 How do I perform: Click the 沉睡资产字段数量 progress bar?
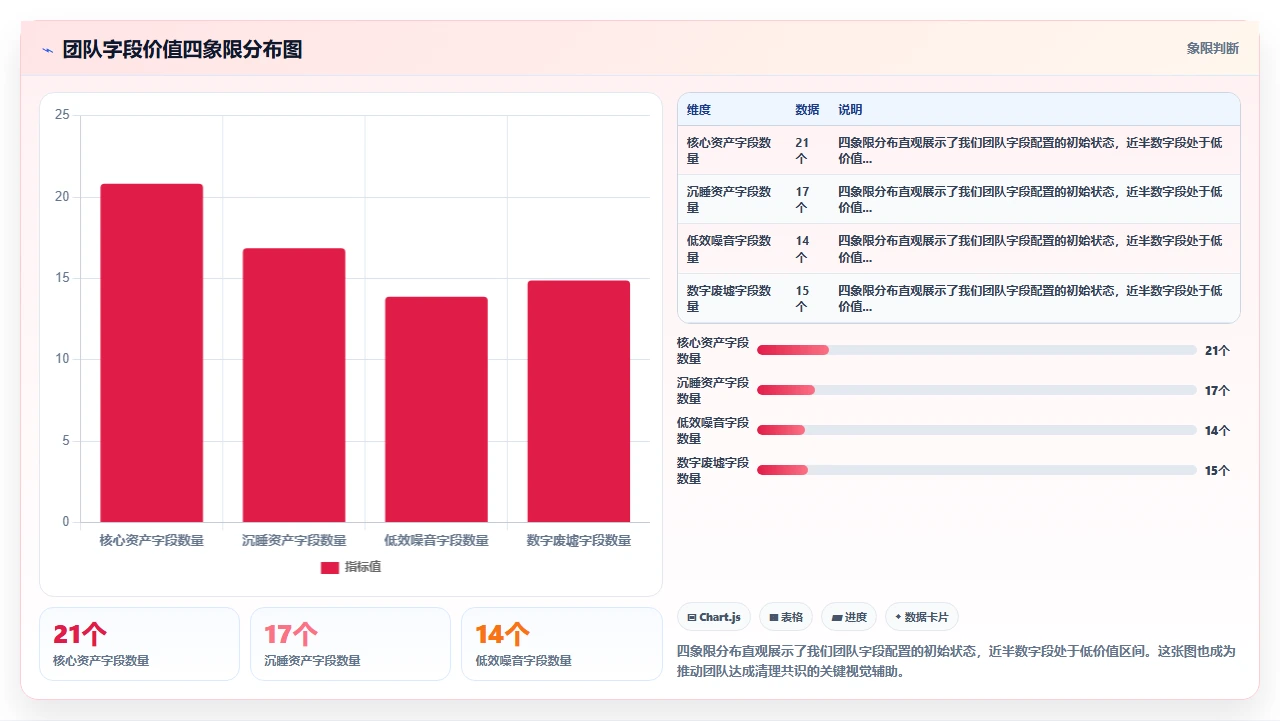click(x=977, y=390)
